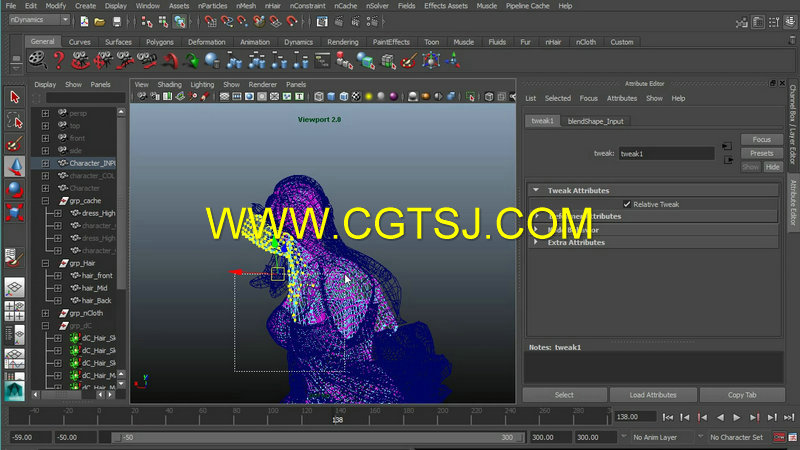Expand the persp camera node
This screenshot has height=450, width=800.
[45, 113]
